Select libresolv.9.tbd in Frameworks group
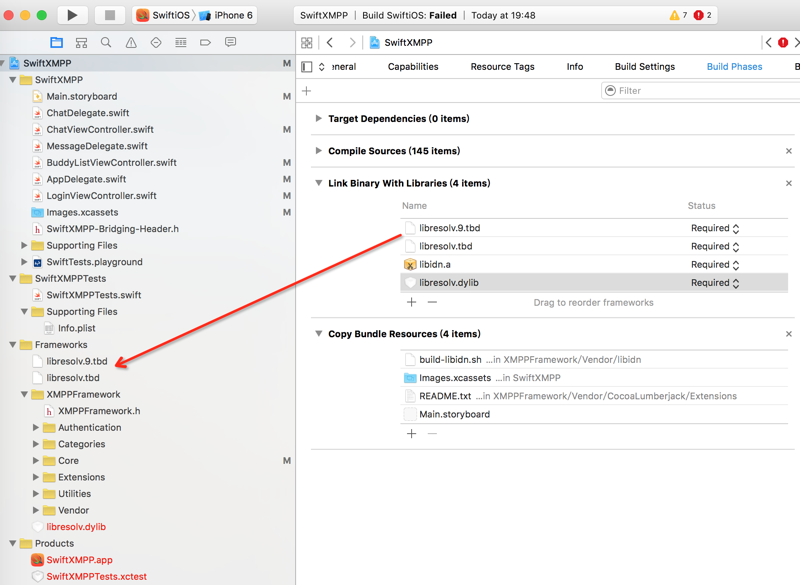Screen dimensions: 800x585 (x=77, y=361)
